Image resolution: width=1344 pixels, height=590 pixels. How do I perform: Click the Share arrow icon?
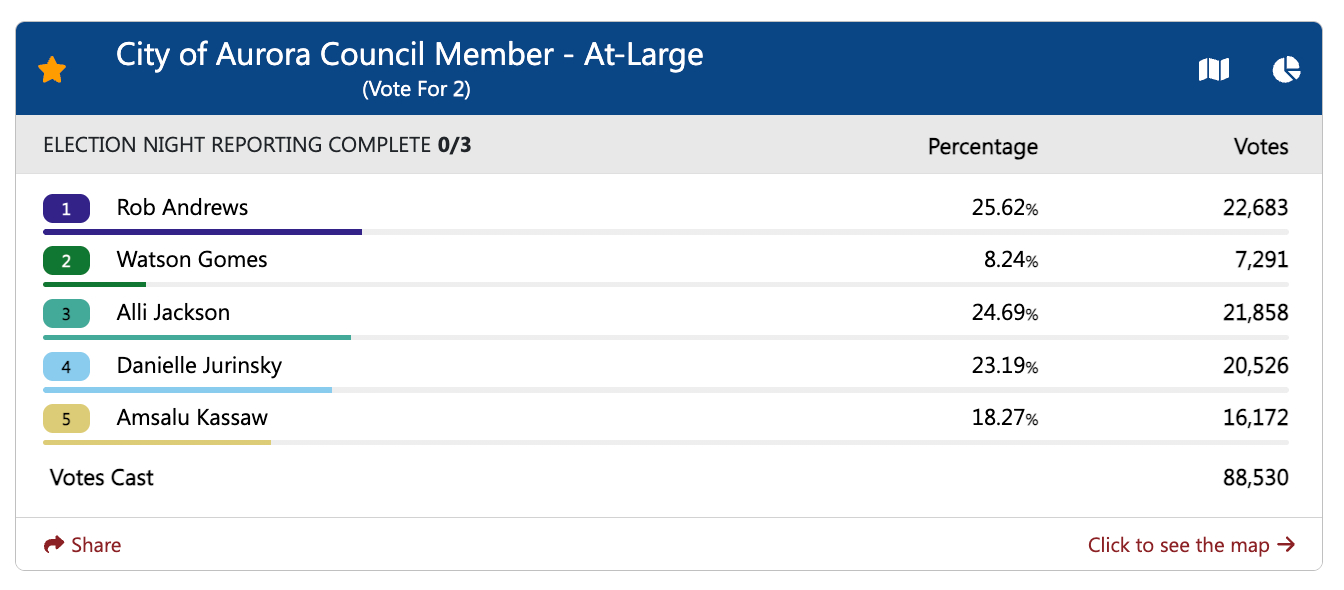click(x=54, y=545)
